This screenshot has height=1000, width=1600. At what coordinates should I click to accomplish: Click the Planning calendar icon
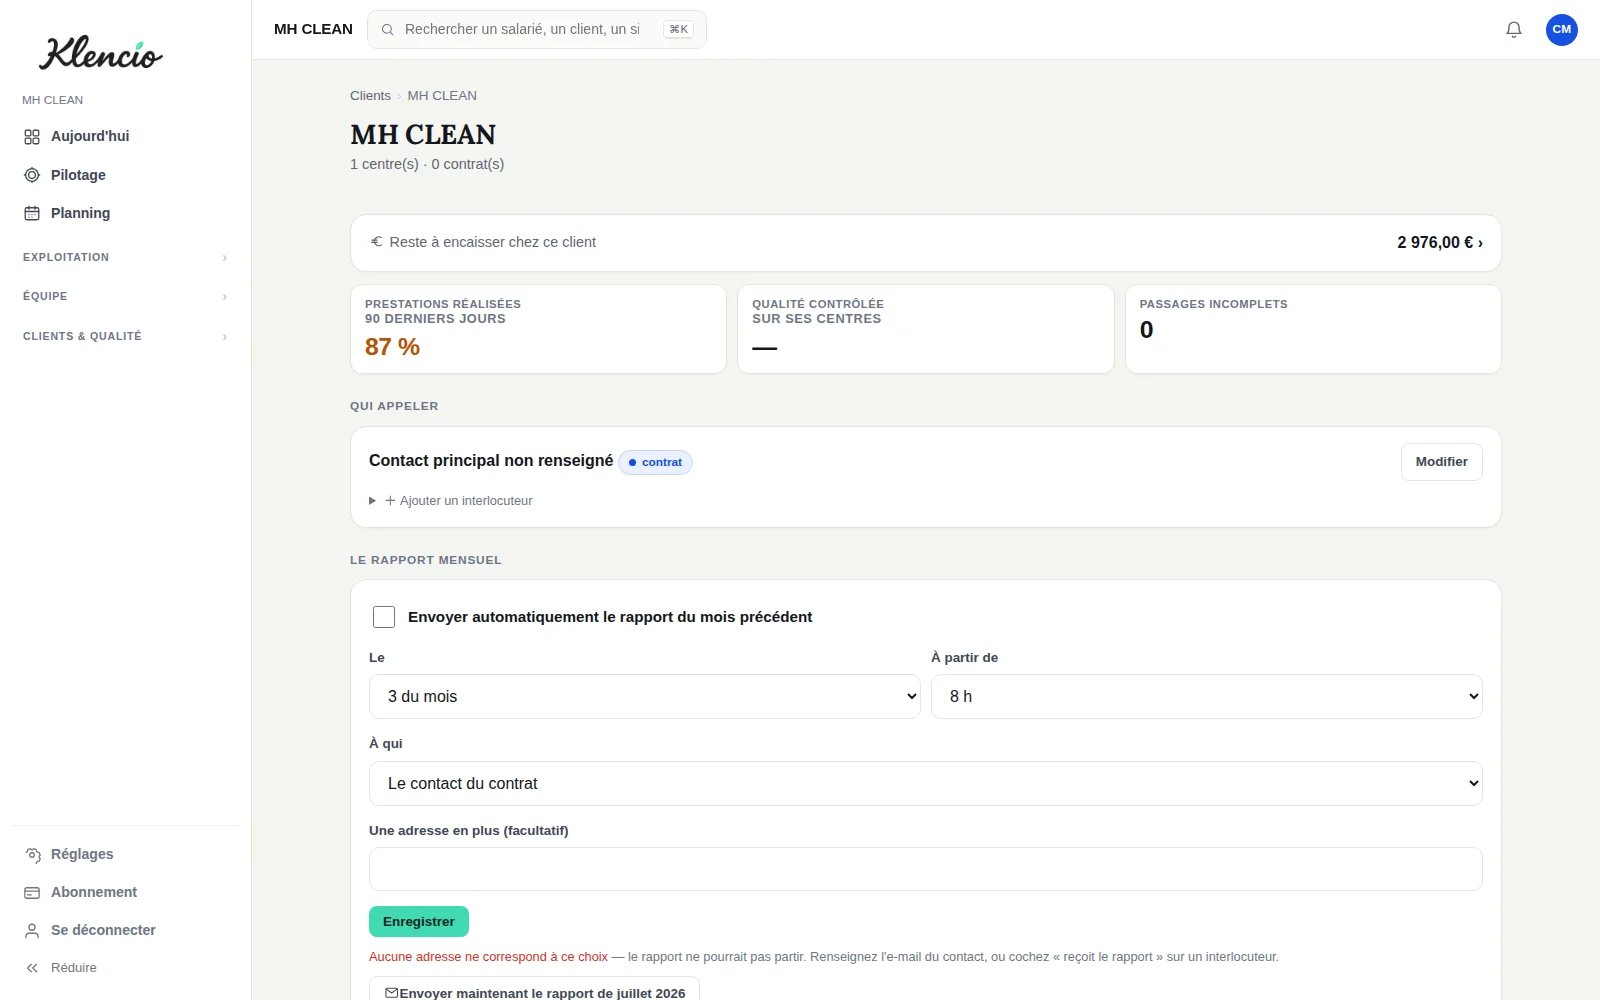32,213
